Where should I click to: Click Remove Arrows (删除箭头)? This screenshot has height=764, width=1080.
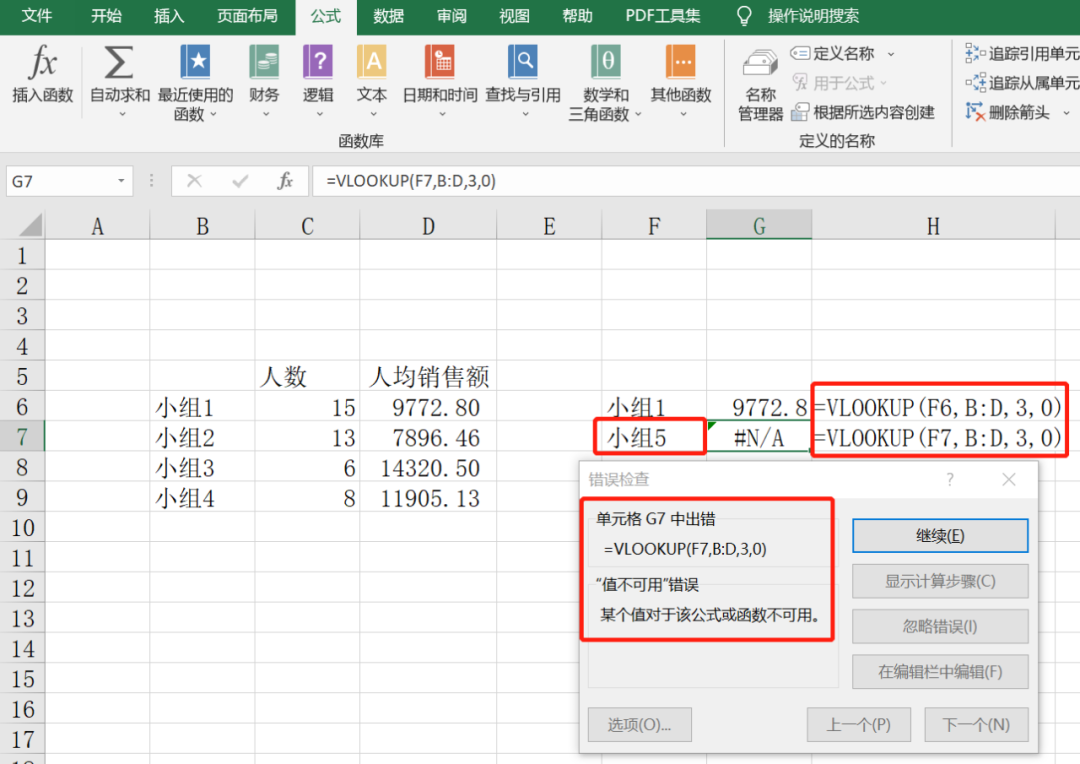[x=1008, y=112]
